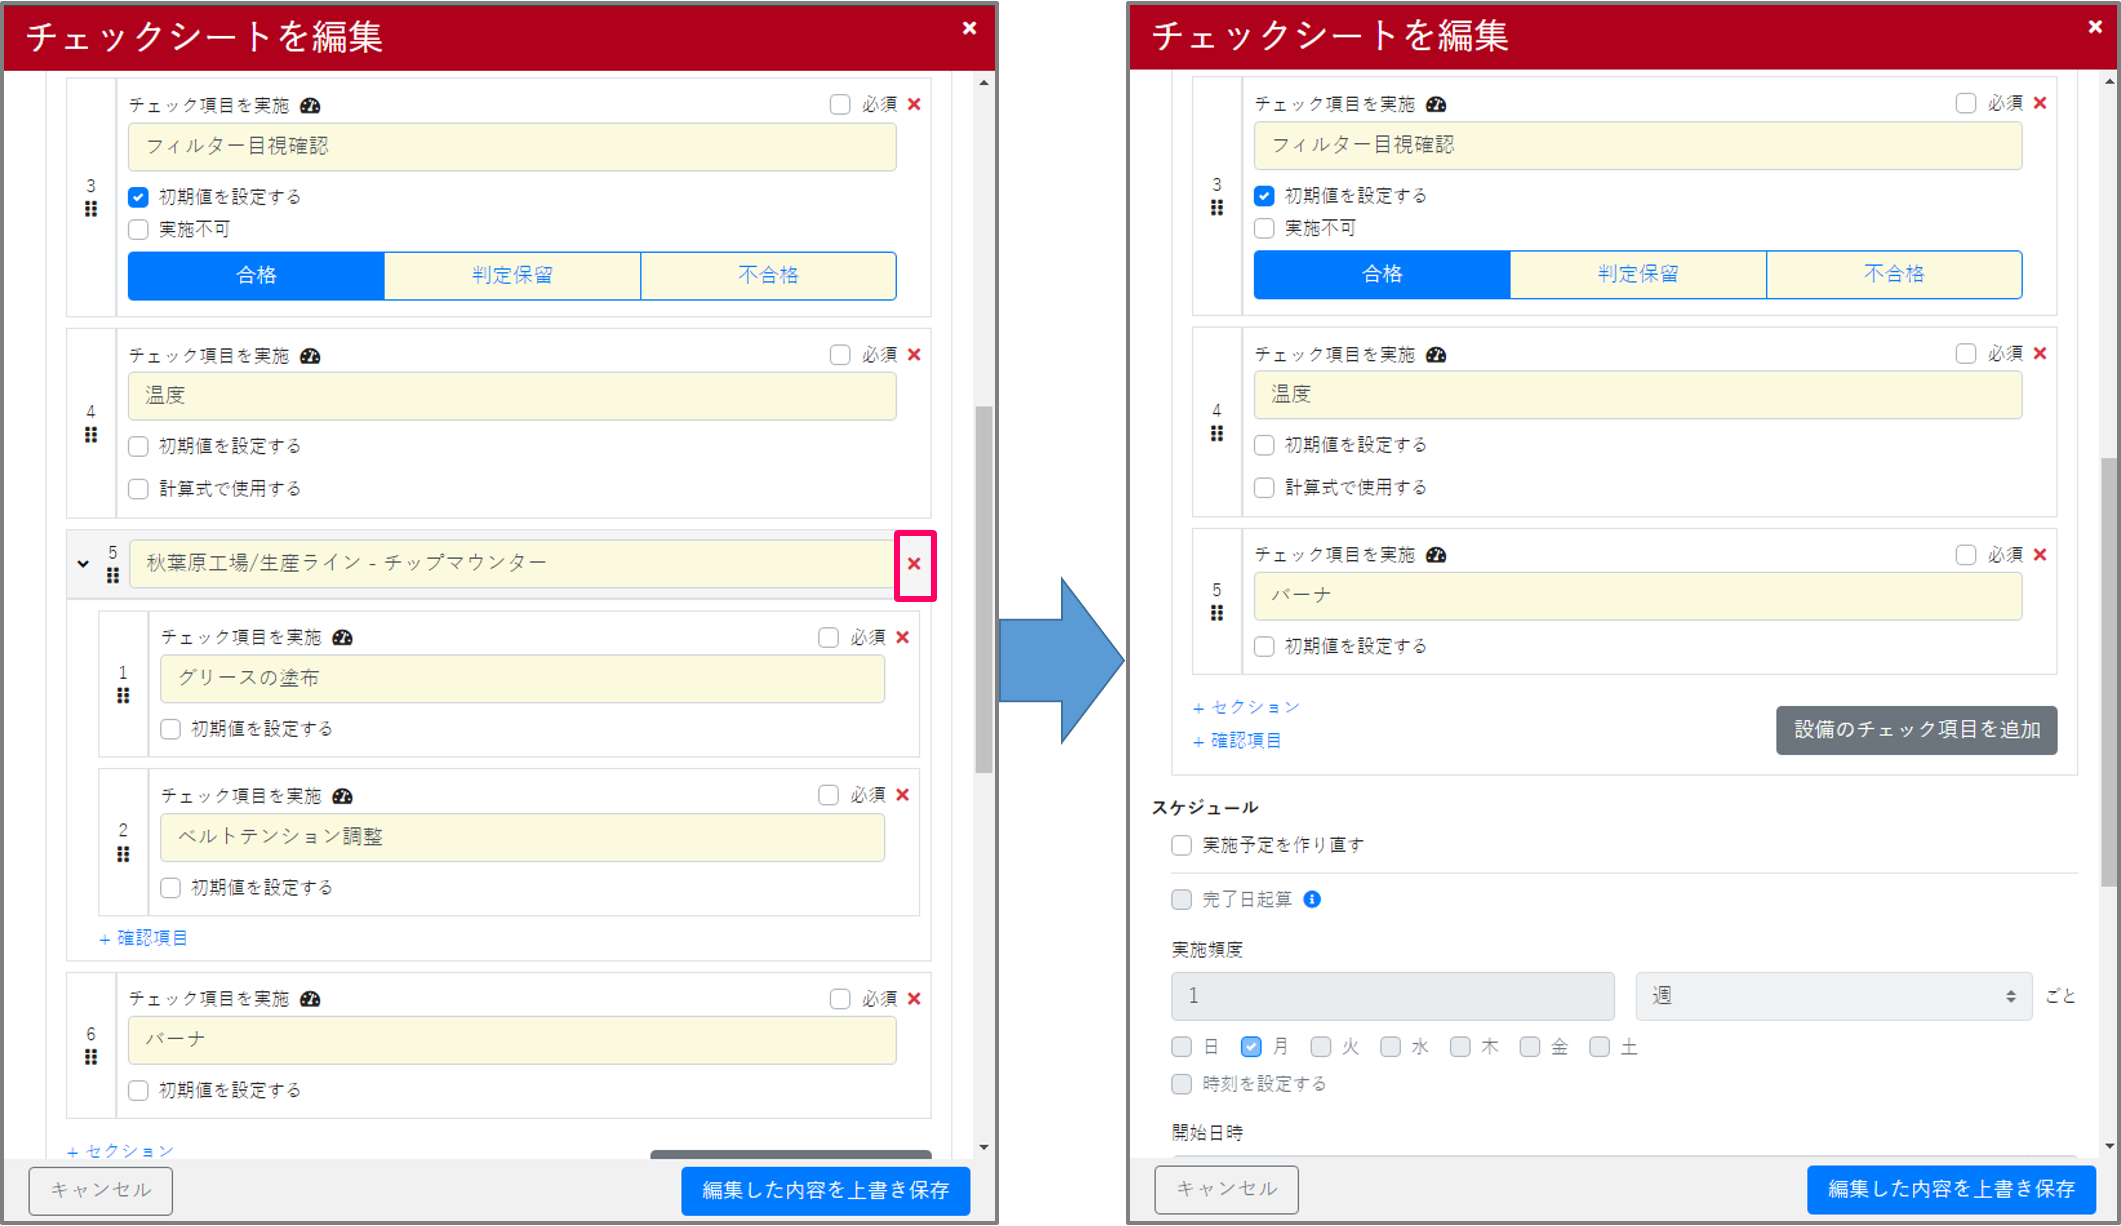
Task: Check the 火 weekday checkbox
Action: coord(1321,1047)
